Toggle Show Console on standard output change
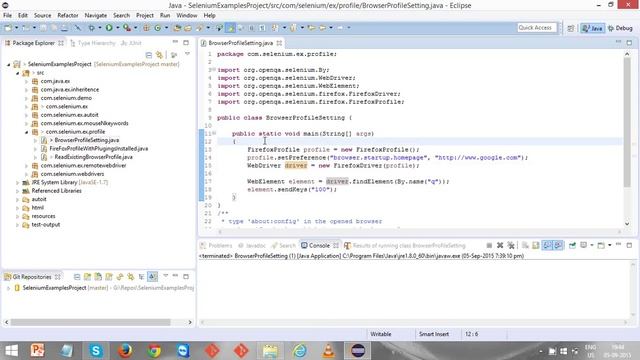The image size is (640, 360). point(547,245)
